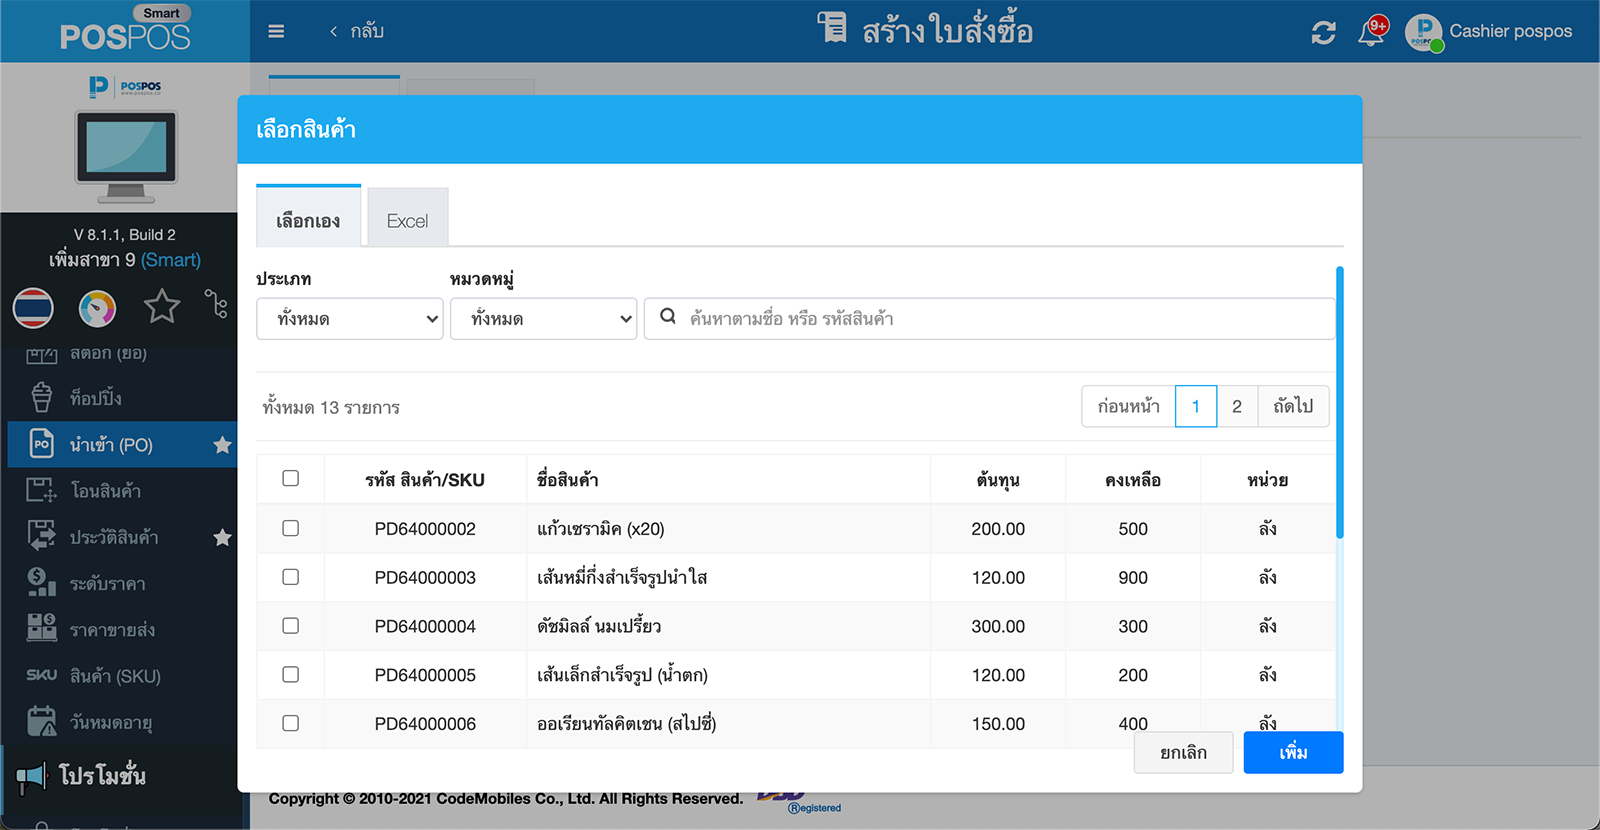Click the refresh sync icon
This screenshot has width=1600, height=830.
tap(1323, 32)
